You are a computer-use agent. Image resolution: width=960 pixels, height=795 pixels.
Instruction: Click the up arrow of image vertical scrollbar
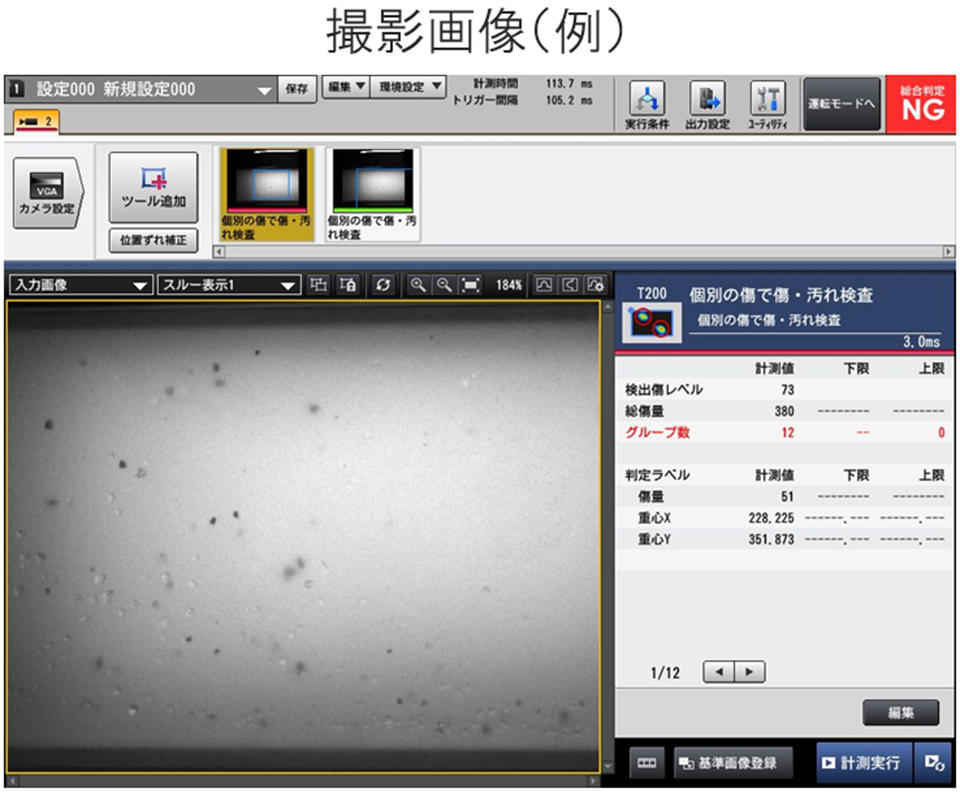(607, 307)
